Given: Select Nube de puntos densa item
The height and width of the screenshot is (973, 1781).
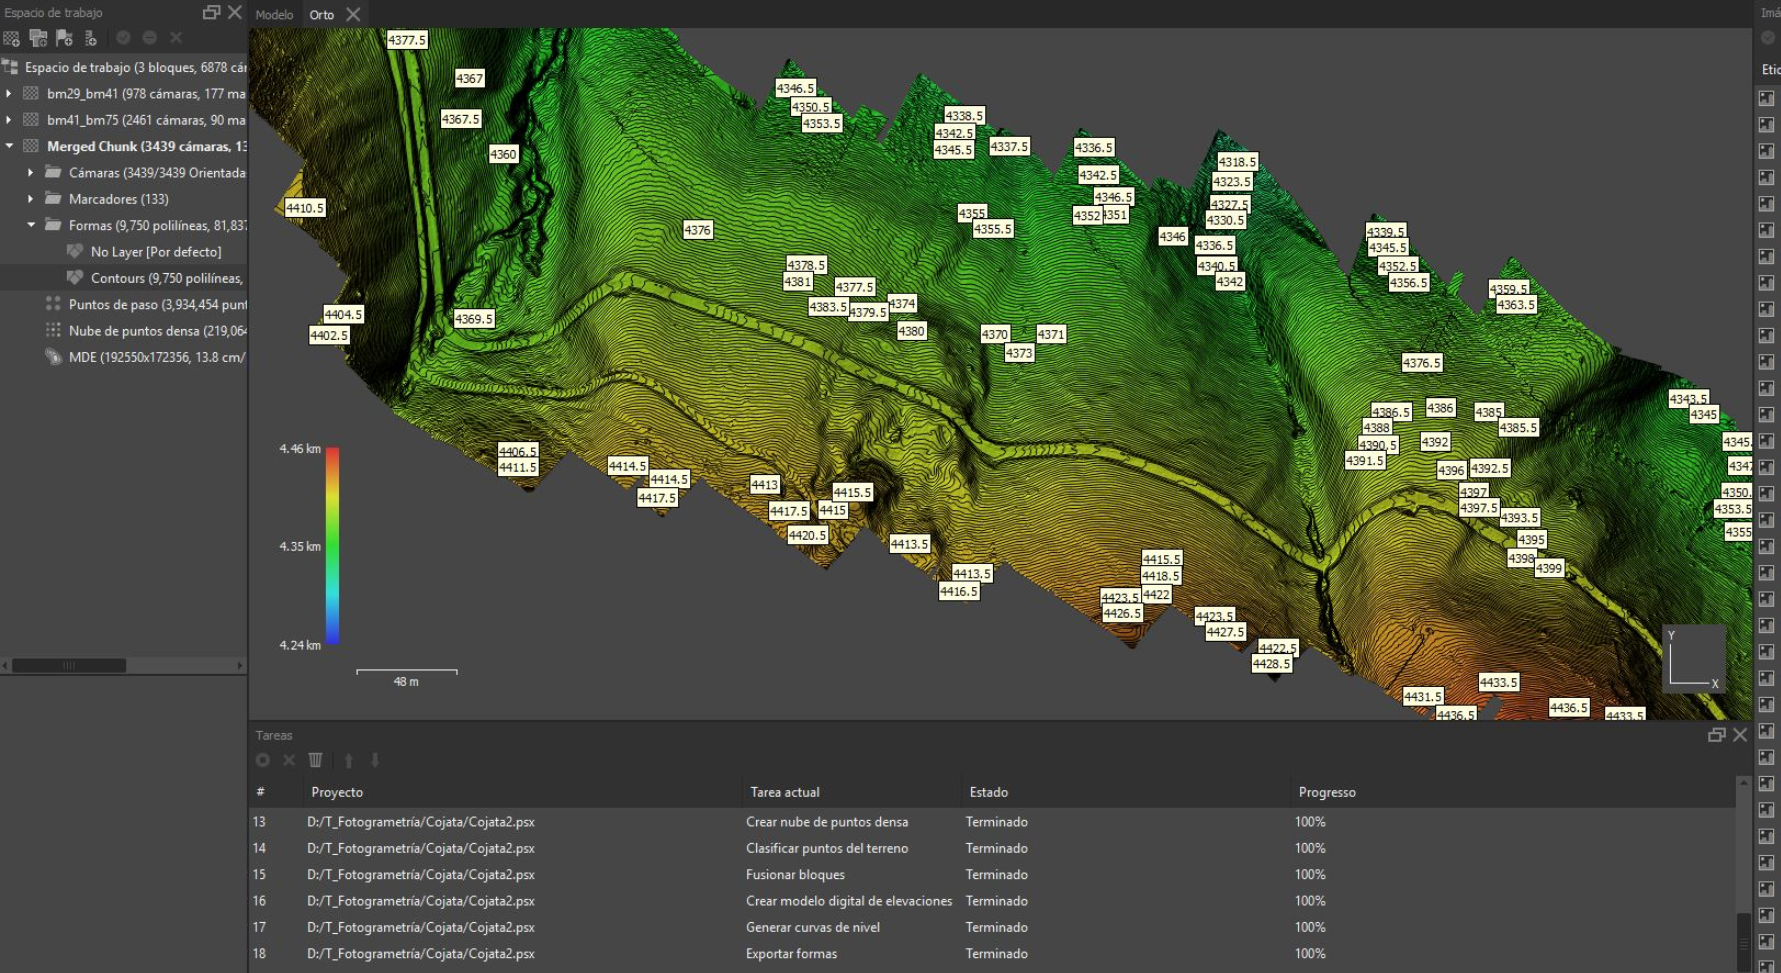Looking at the screenshot, I should tap(156, 331).
